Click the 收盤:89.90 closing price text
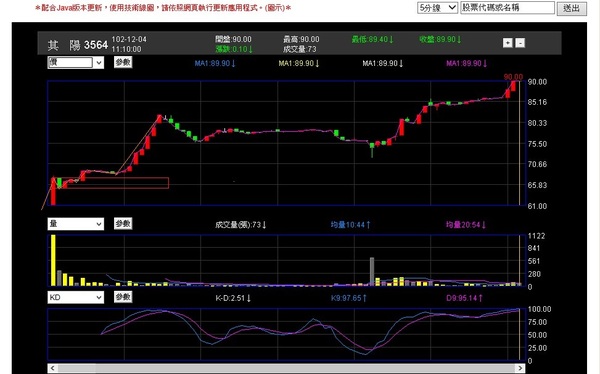 [x=440, y=39]
